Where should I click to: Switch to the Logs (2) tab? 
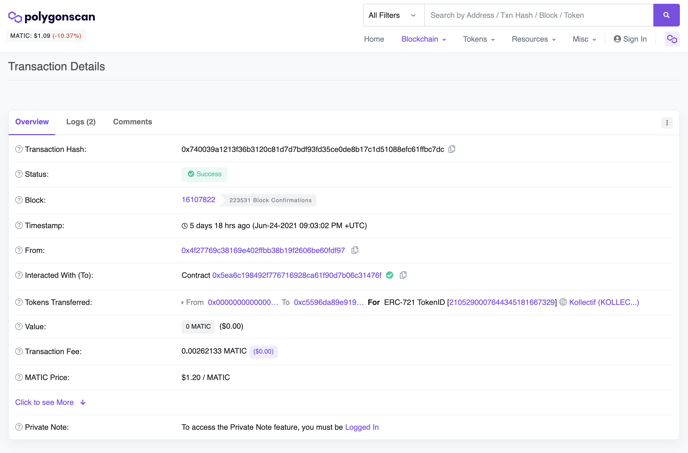click(81, 122)
